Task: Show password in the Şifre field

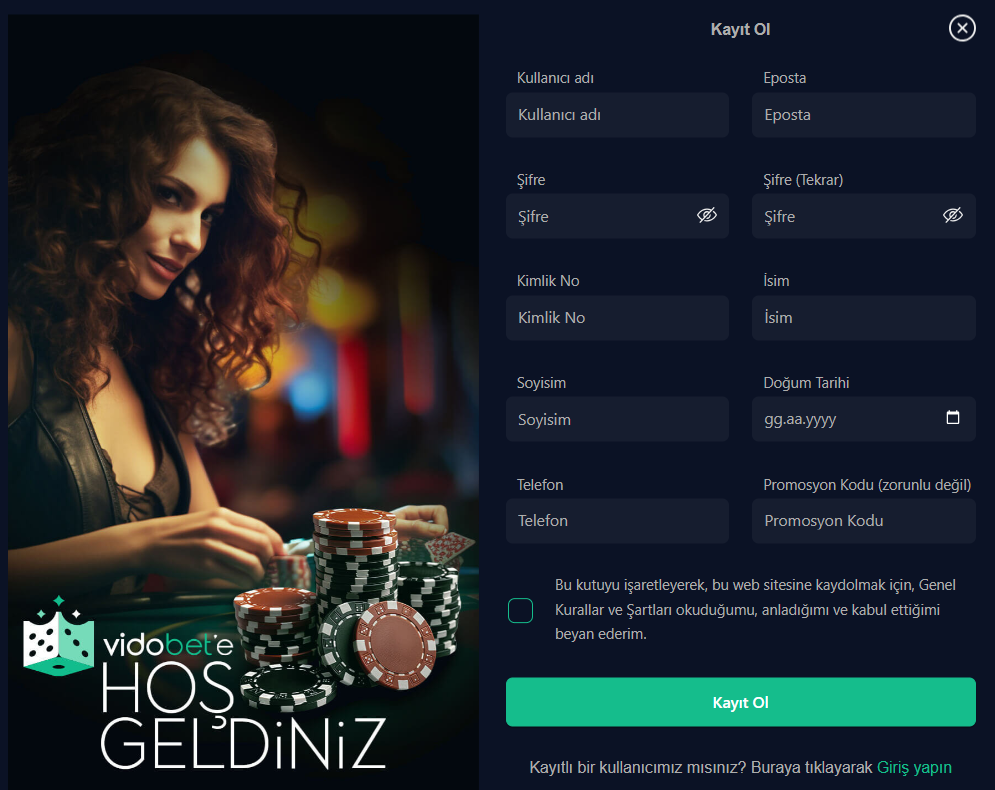Action: click(706, 215)
